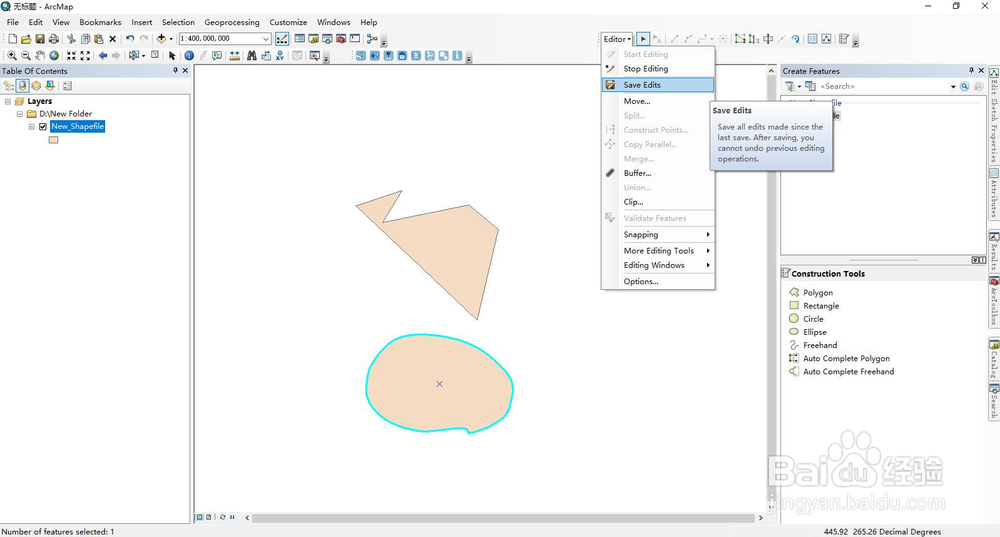Toggle auto-hide pin on Table Of Contents

click(x=175, y=71)
